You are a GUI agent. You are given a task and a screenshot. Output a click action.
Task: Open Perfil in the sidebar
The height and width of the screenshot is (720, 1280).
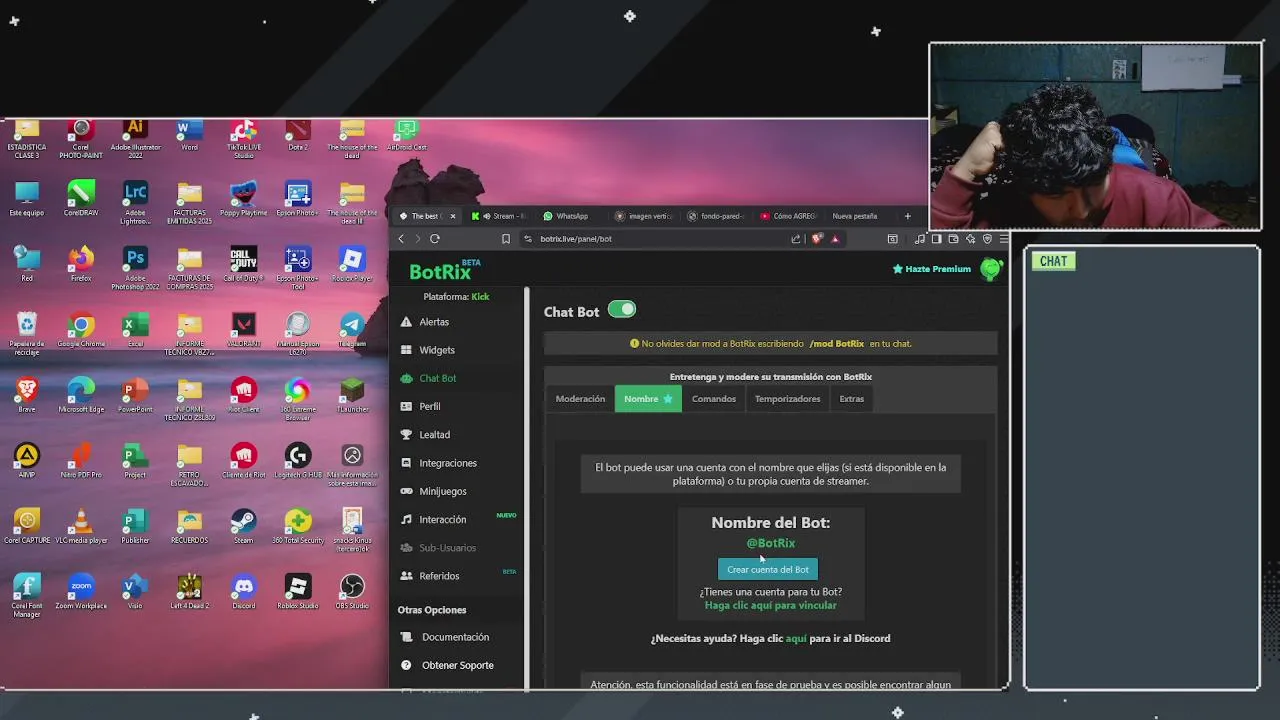click(x=421, y=406)
